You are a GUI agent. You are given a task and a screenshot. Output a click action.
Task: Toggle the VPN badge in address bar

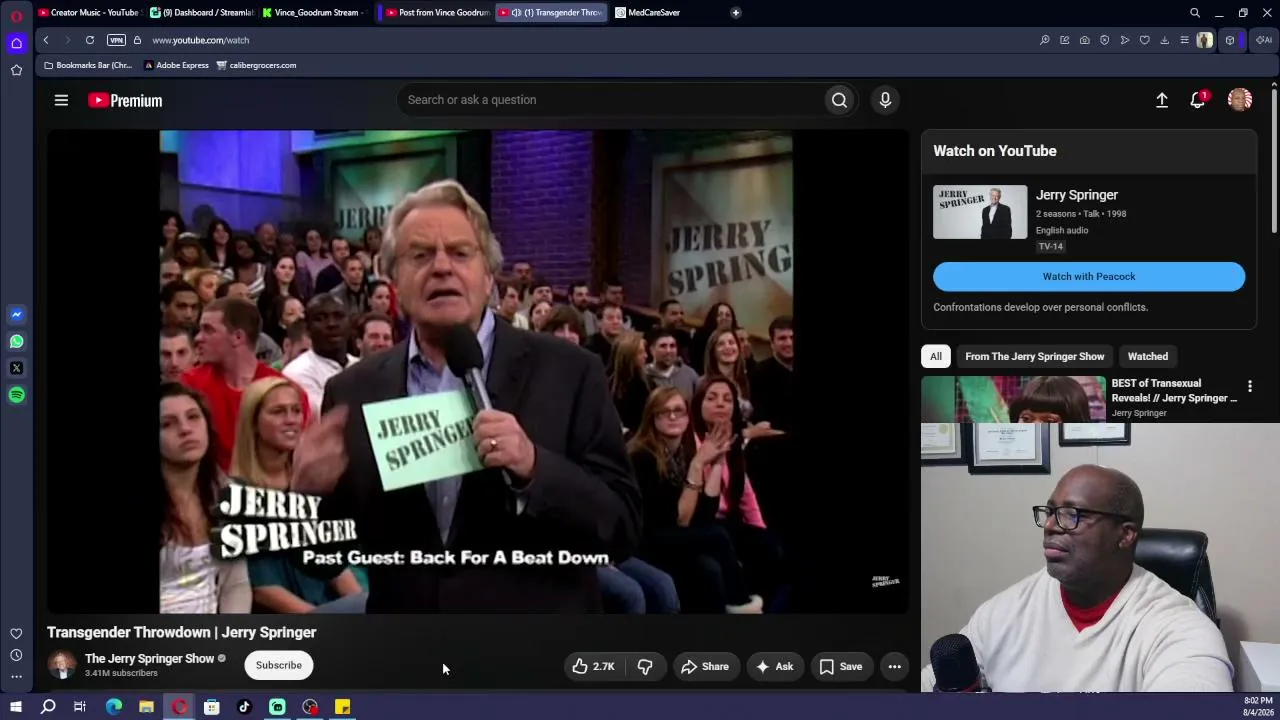(117, 40)
